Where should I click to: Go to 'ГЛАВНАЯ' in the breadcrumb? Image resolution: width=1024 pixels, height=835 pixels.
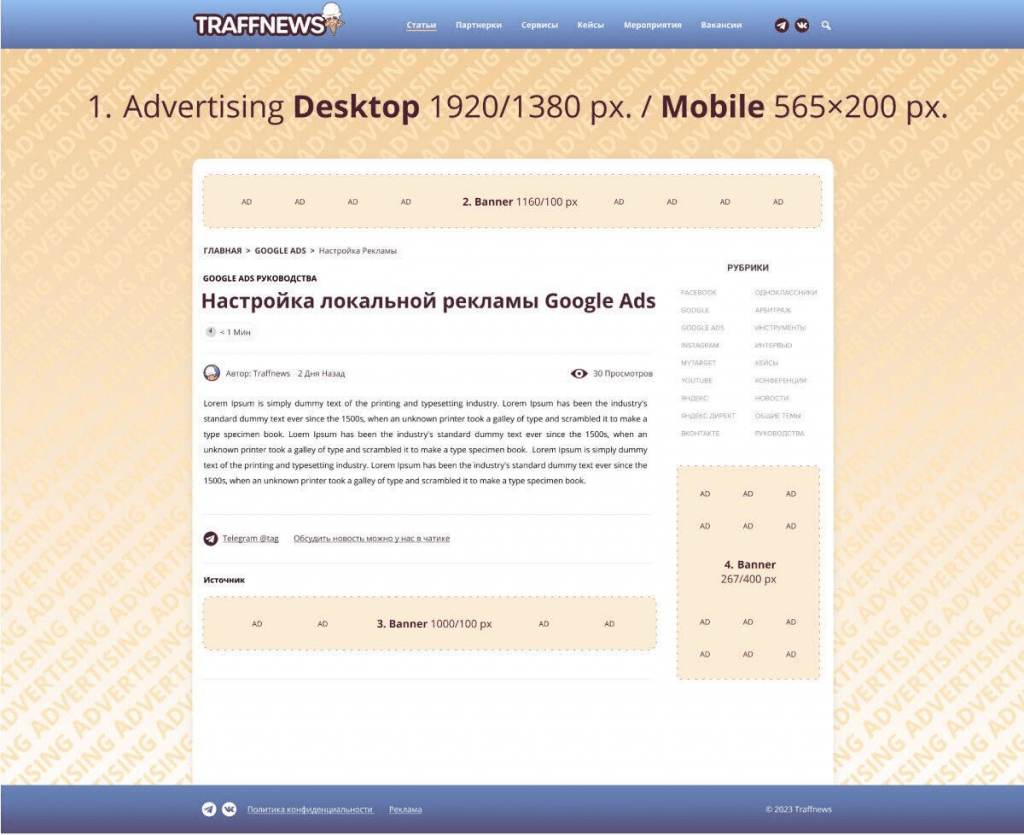[x=223, y=251]
